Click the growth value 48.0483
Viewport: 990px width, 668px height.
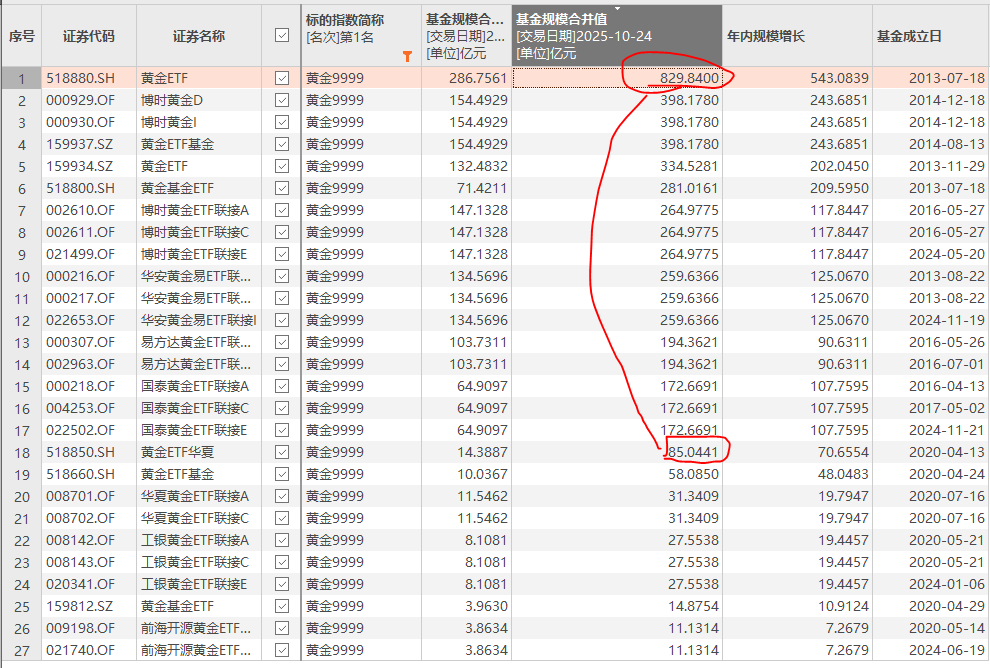(x=843, y=474)
